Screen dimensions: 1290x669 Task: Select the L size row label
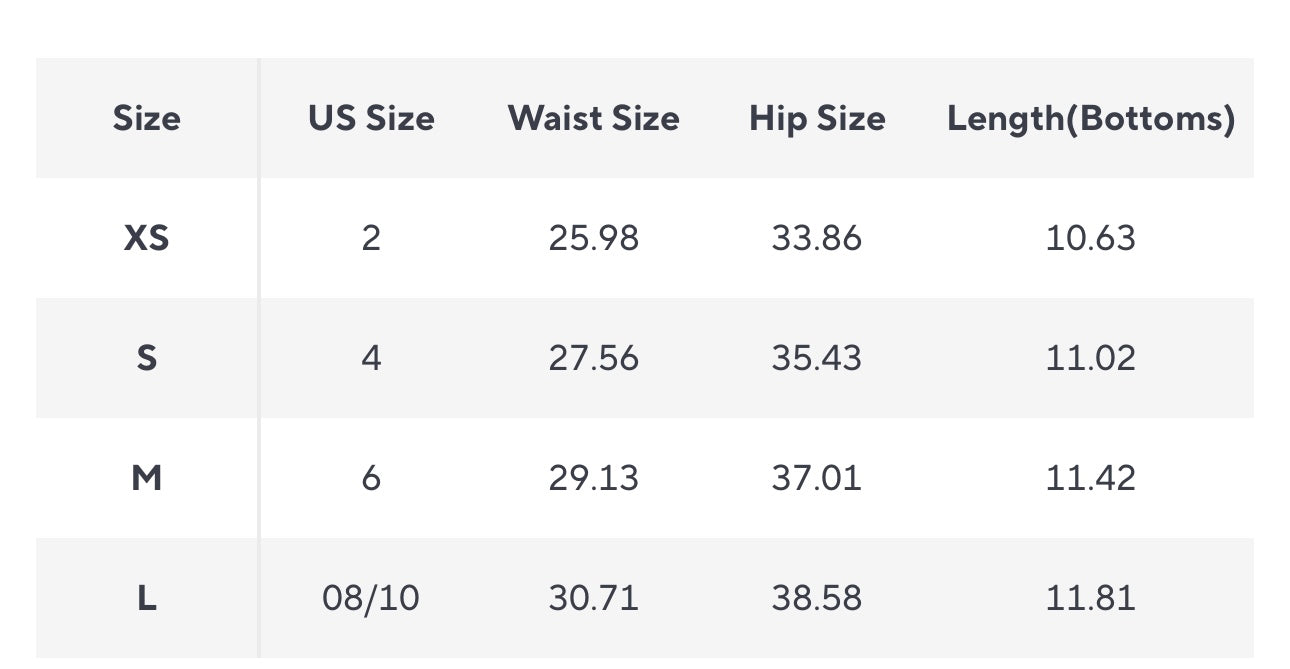(146, 598)
